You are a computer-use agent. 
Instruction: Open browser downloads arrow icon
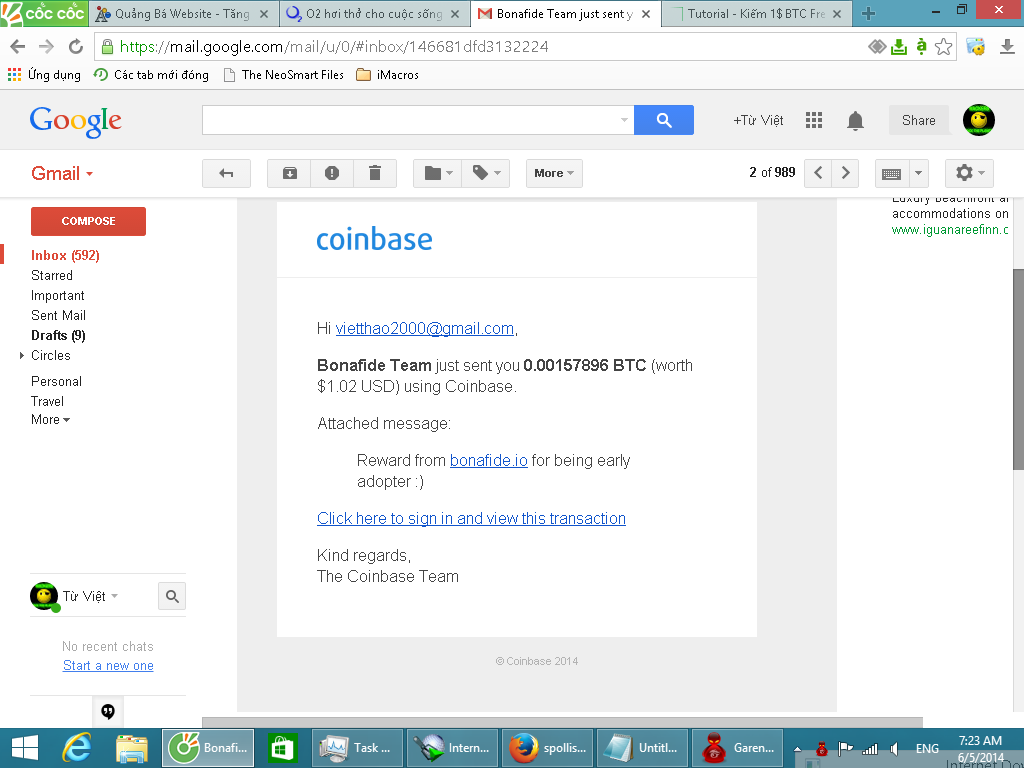click(1007, 46)
